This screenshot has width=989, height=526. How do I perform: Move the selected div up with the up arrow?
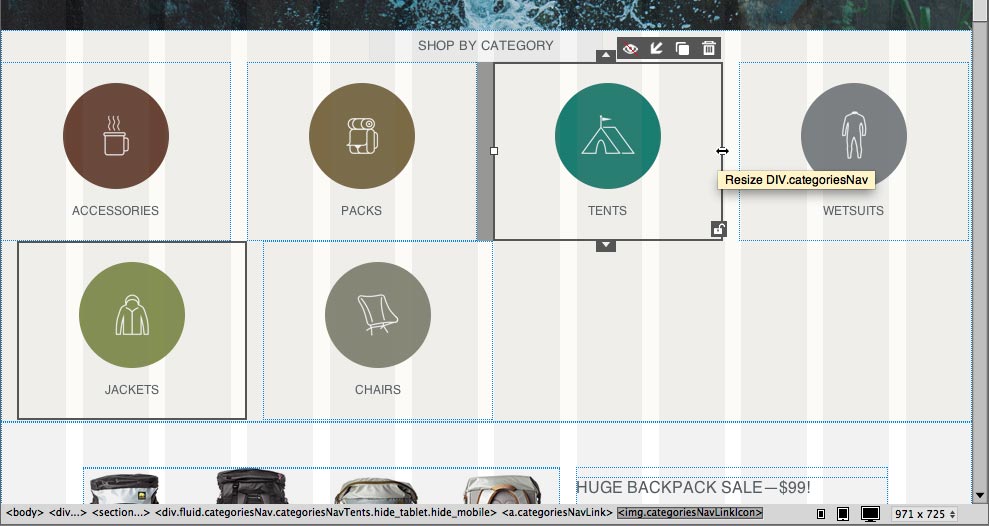[x=606, y=56]
